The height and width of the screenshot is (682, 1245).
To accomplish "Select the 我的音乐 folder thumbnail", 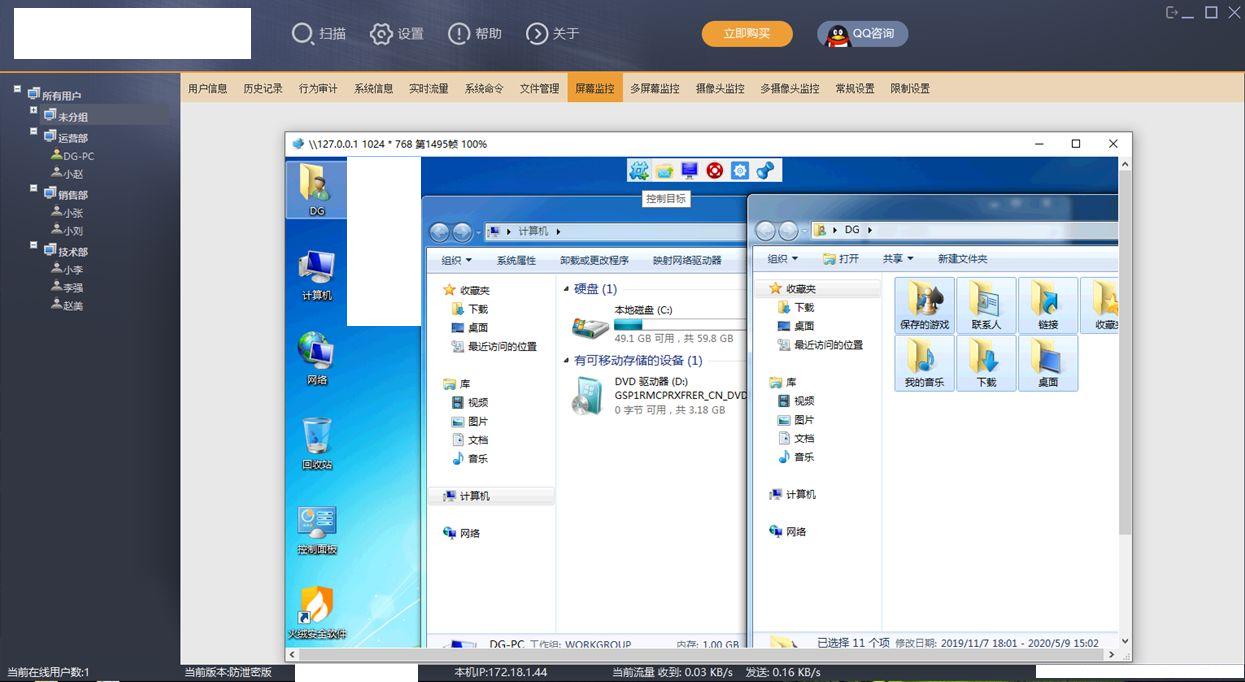I will coord(923,363).
